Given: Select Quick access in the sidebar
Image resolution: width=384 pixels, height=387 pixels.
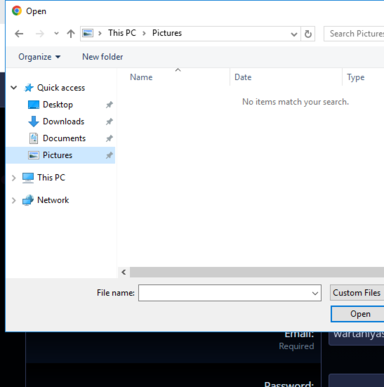Looking at the screenshot, I should point(61,88).
